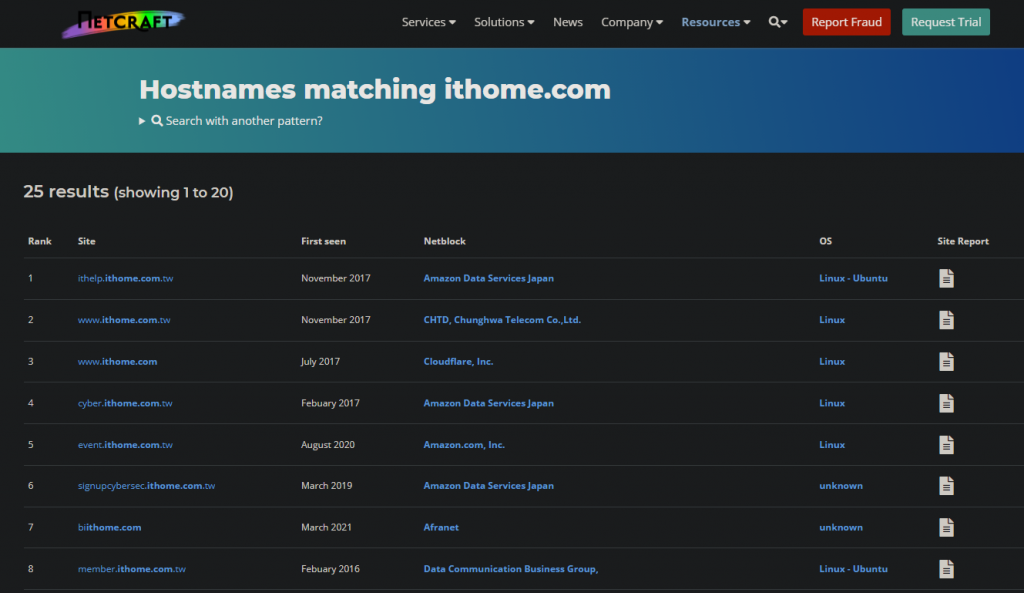Click Linux OS link for cyber.ithome.com.tw
The height and width of the screenshot is (593, 1024).
[x=832, y=404]
